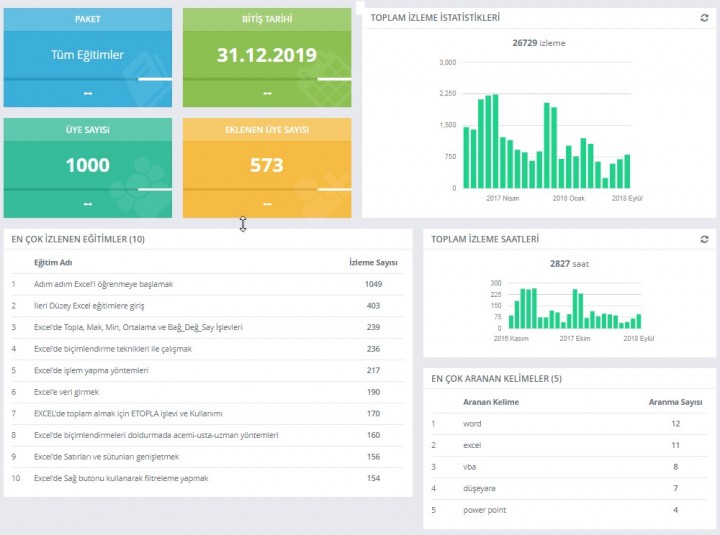Click the arrow icon on Üye Sayısı card
Image resolution: width=720 pixels, height=535 pixels.
tap(87, 204)
